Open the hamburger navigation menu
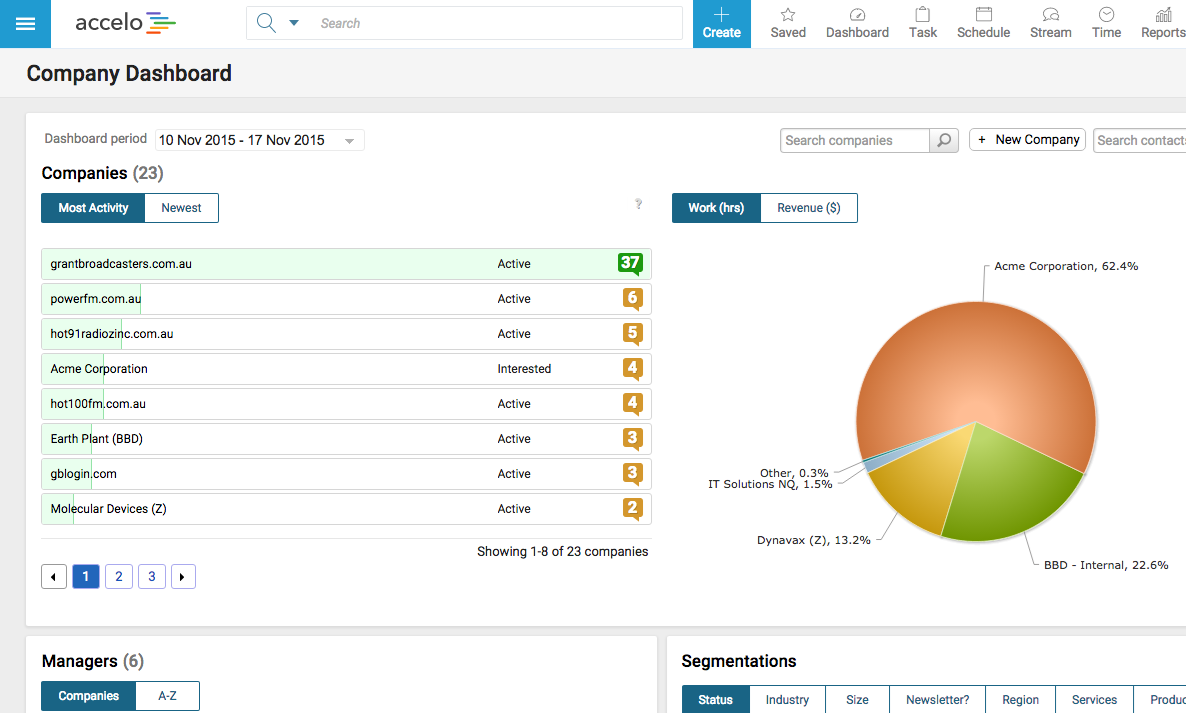Screen dimensions: 1186x713 25,23
